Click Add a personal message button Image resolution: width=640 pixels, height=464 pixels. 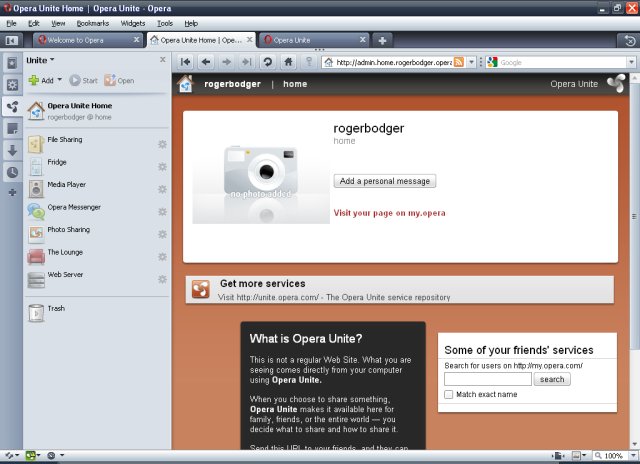coord(385,181)
